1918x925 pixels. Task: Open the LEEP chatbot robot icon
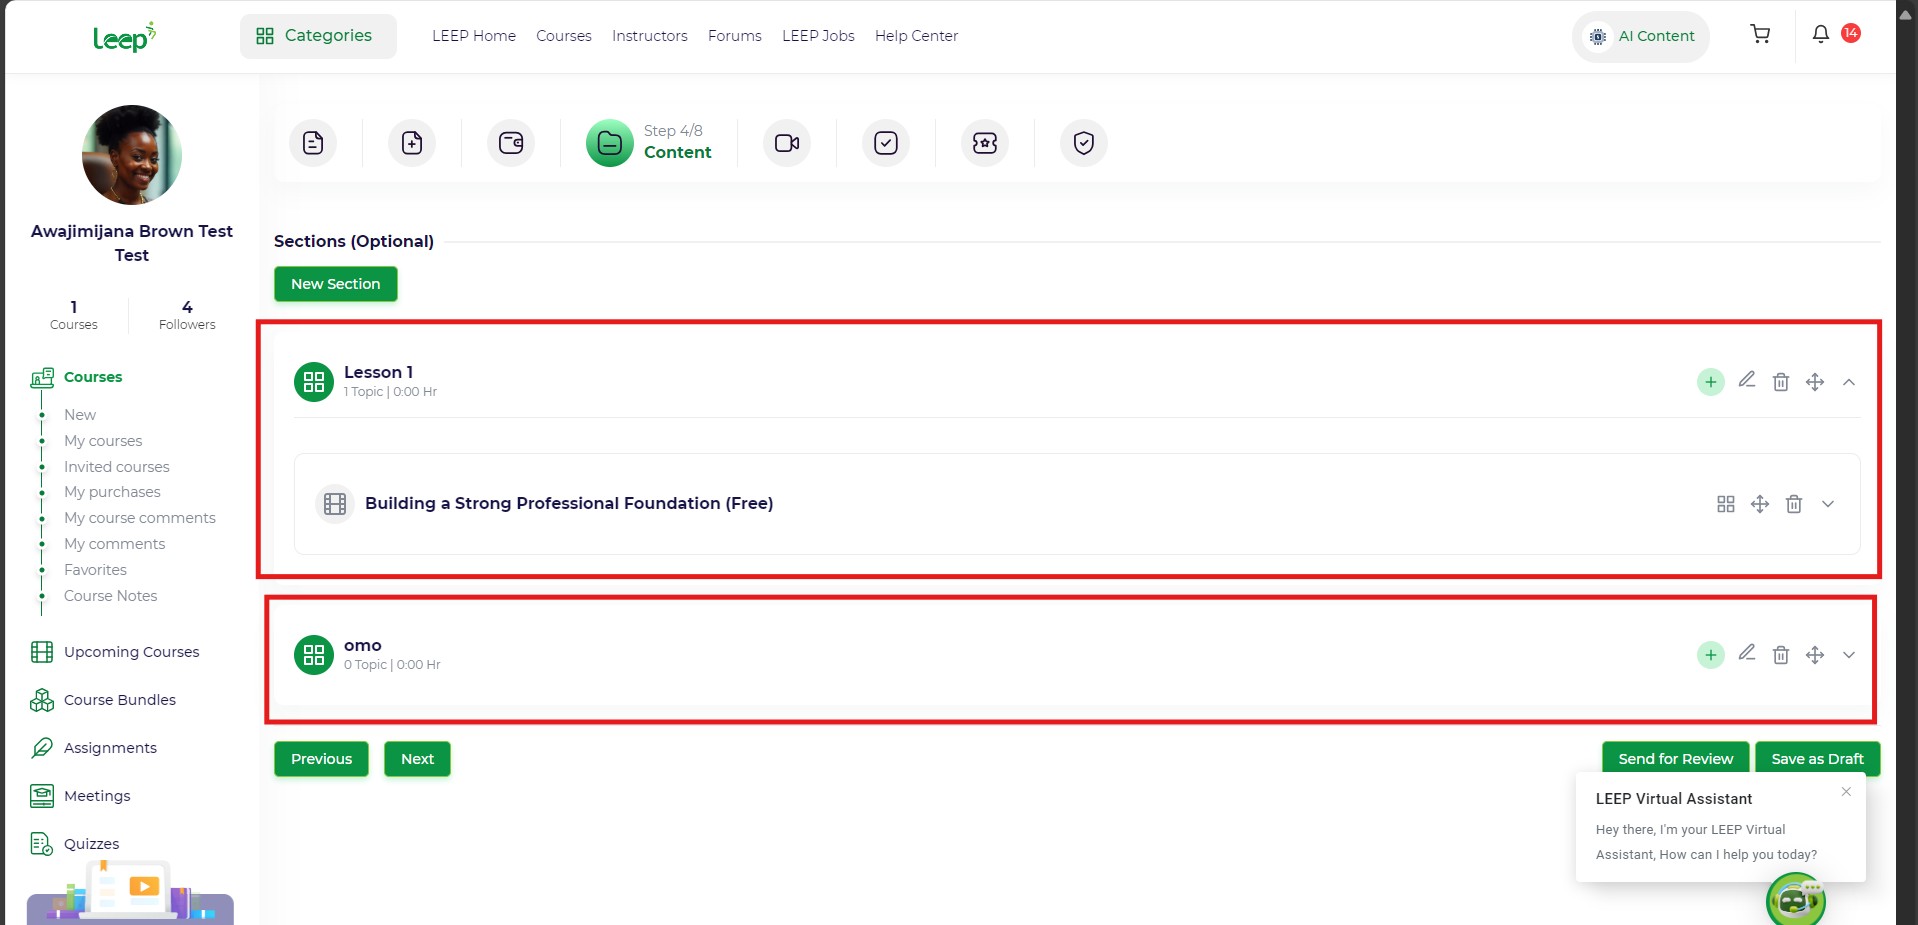tap(1795, 900)
